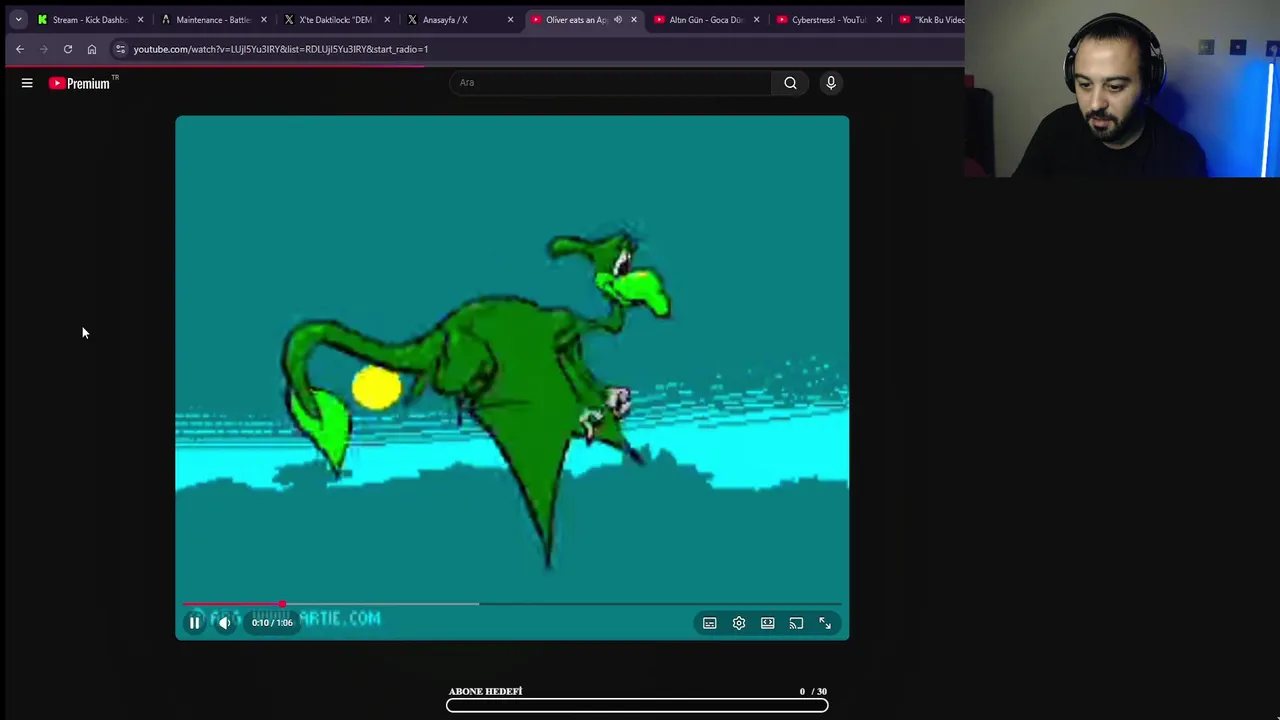Close the Cyberstress! tab
The width and height of the screenshot is (1280, 720).
tap(879, 19)
